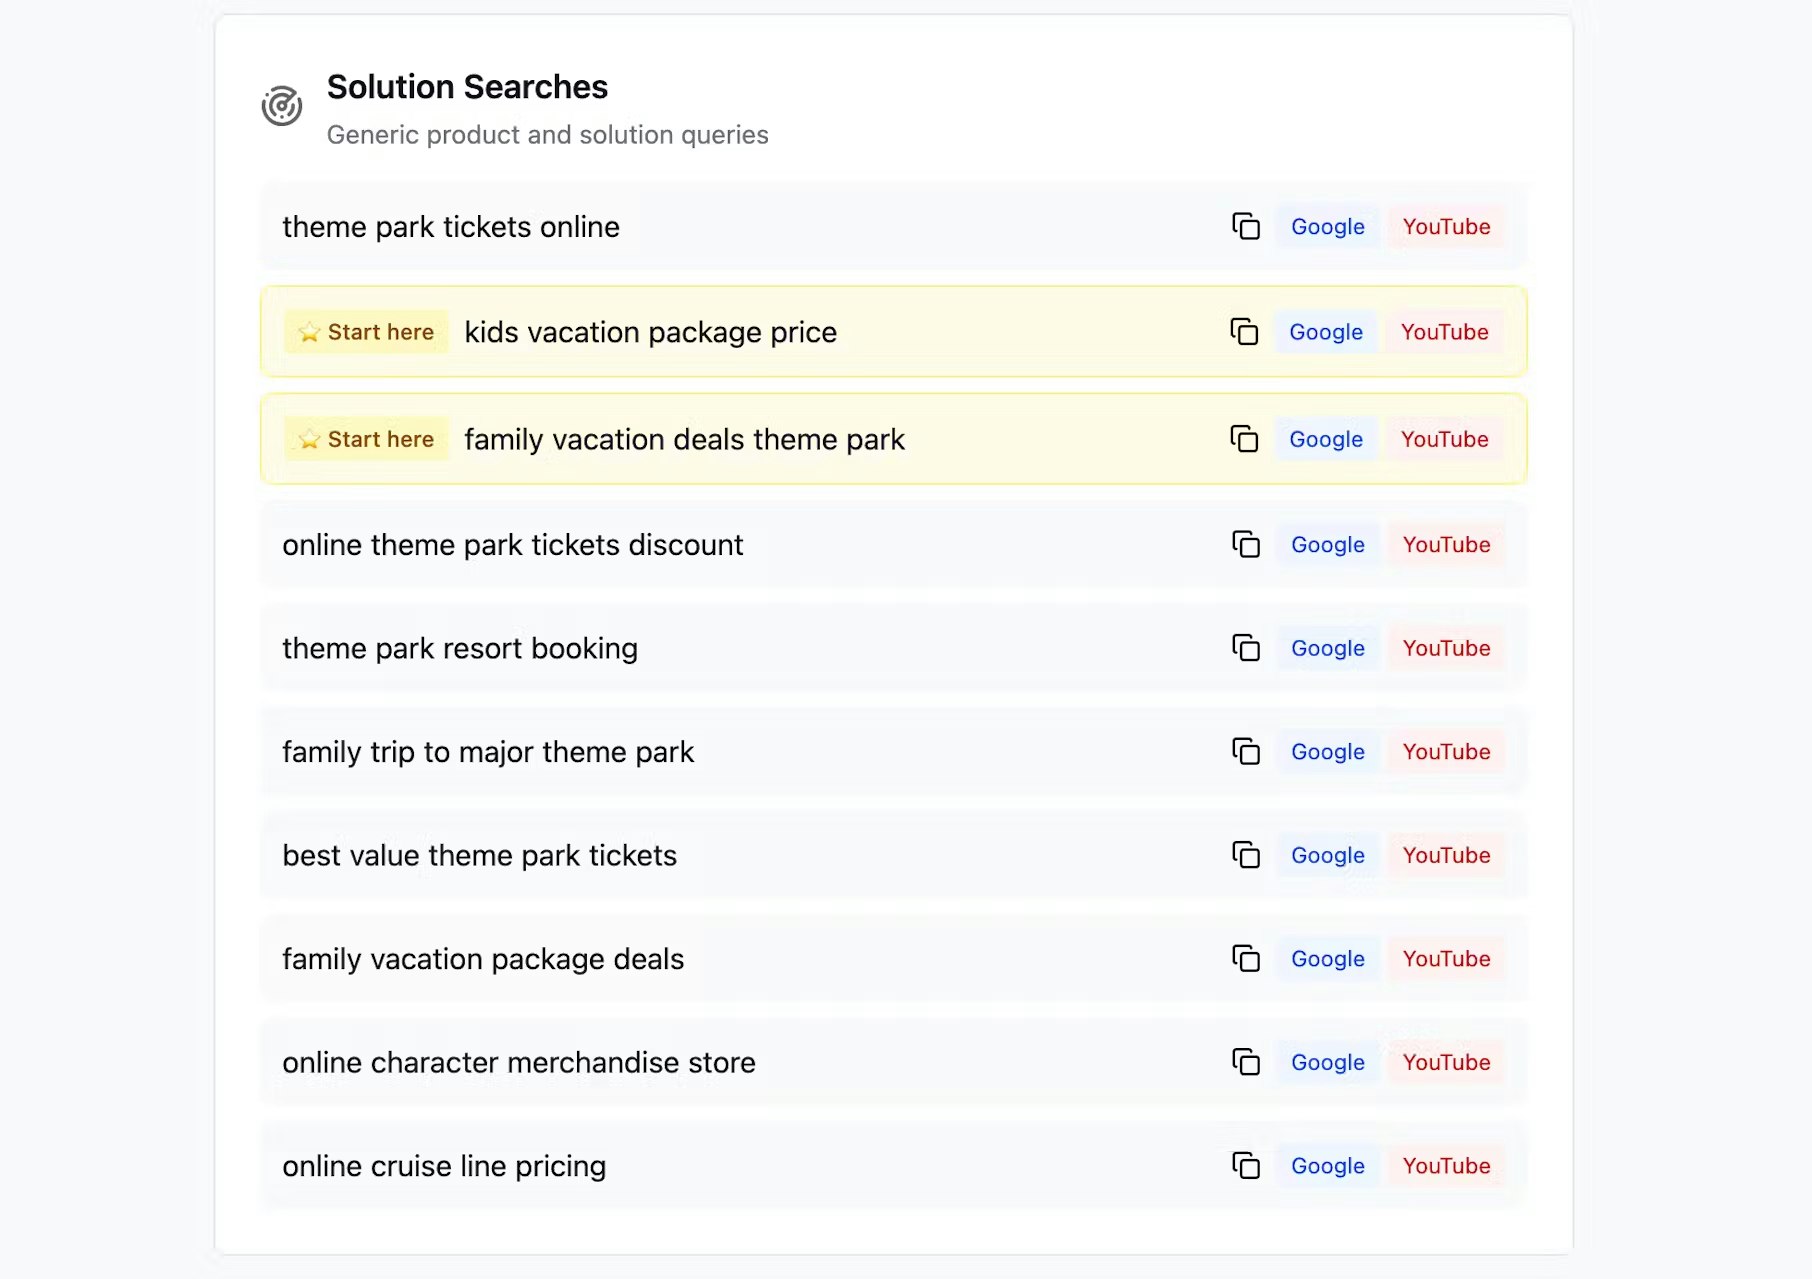Click the target icon beside Solution Searches heading
This screenshot has width=1812, height=1279.
[x=282, y=104]
